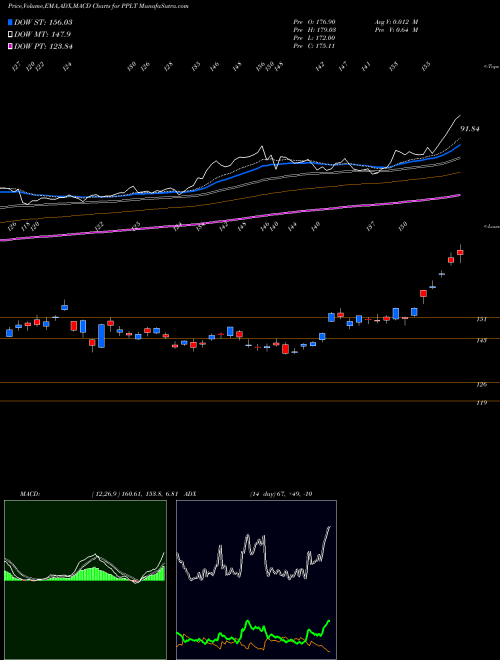Click the 'Pre V: 0.64 M' value

396,30
